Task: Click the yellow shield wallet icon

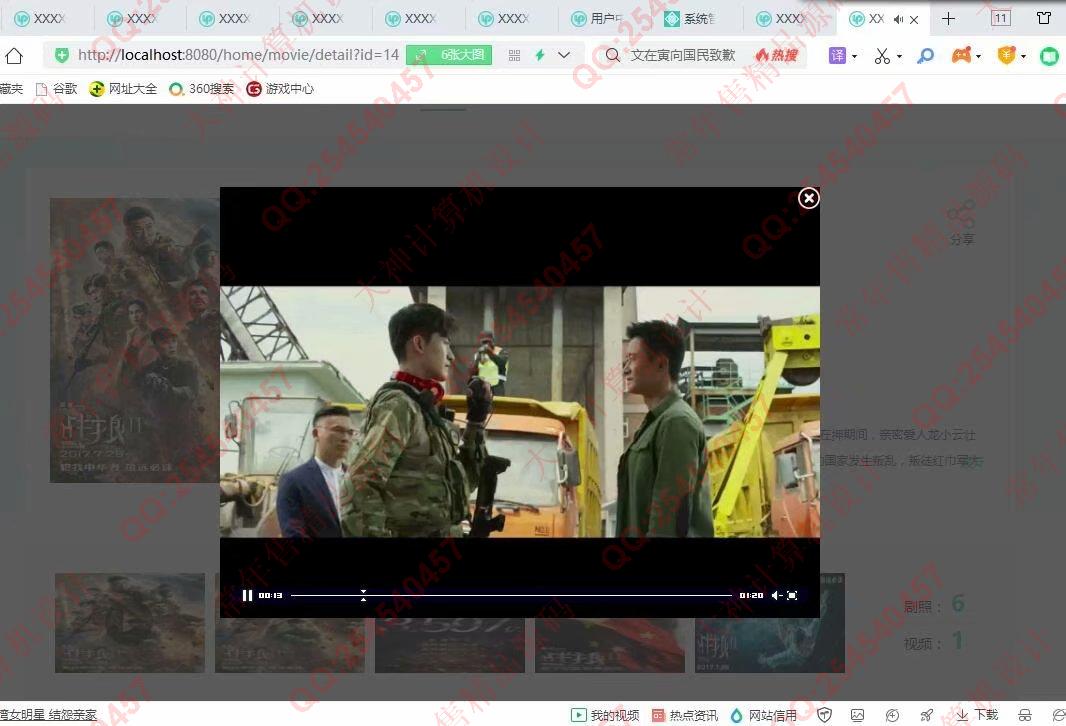Action: pos(1006,55)
